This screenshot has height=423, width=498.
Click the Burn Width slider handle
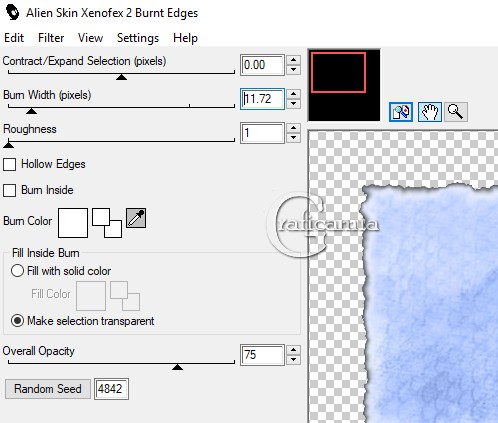(31, 111)
